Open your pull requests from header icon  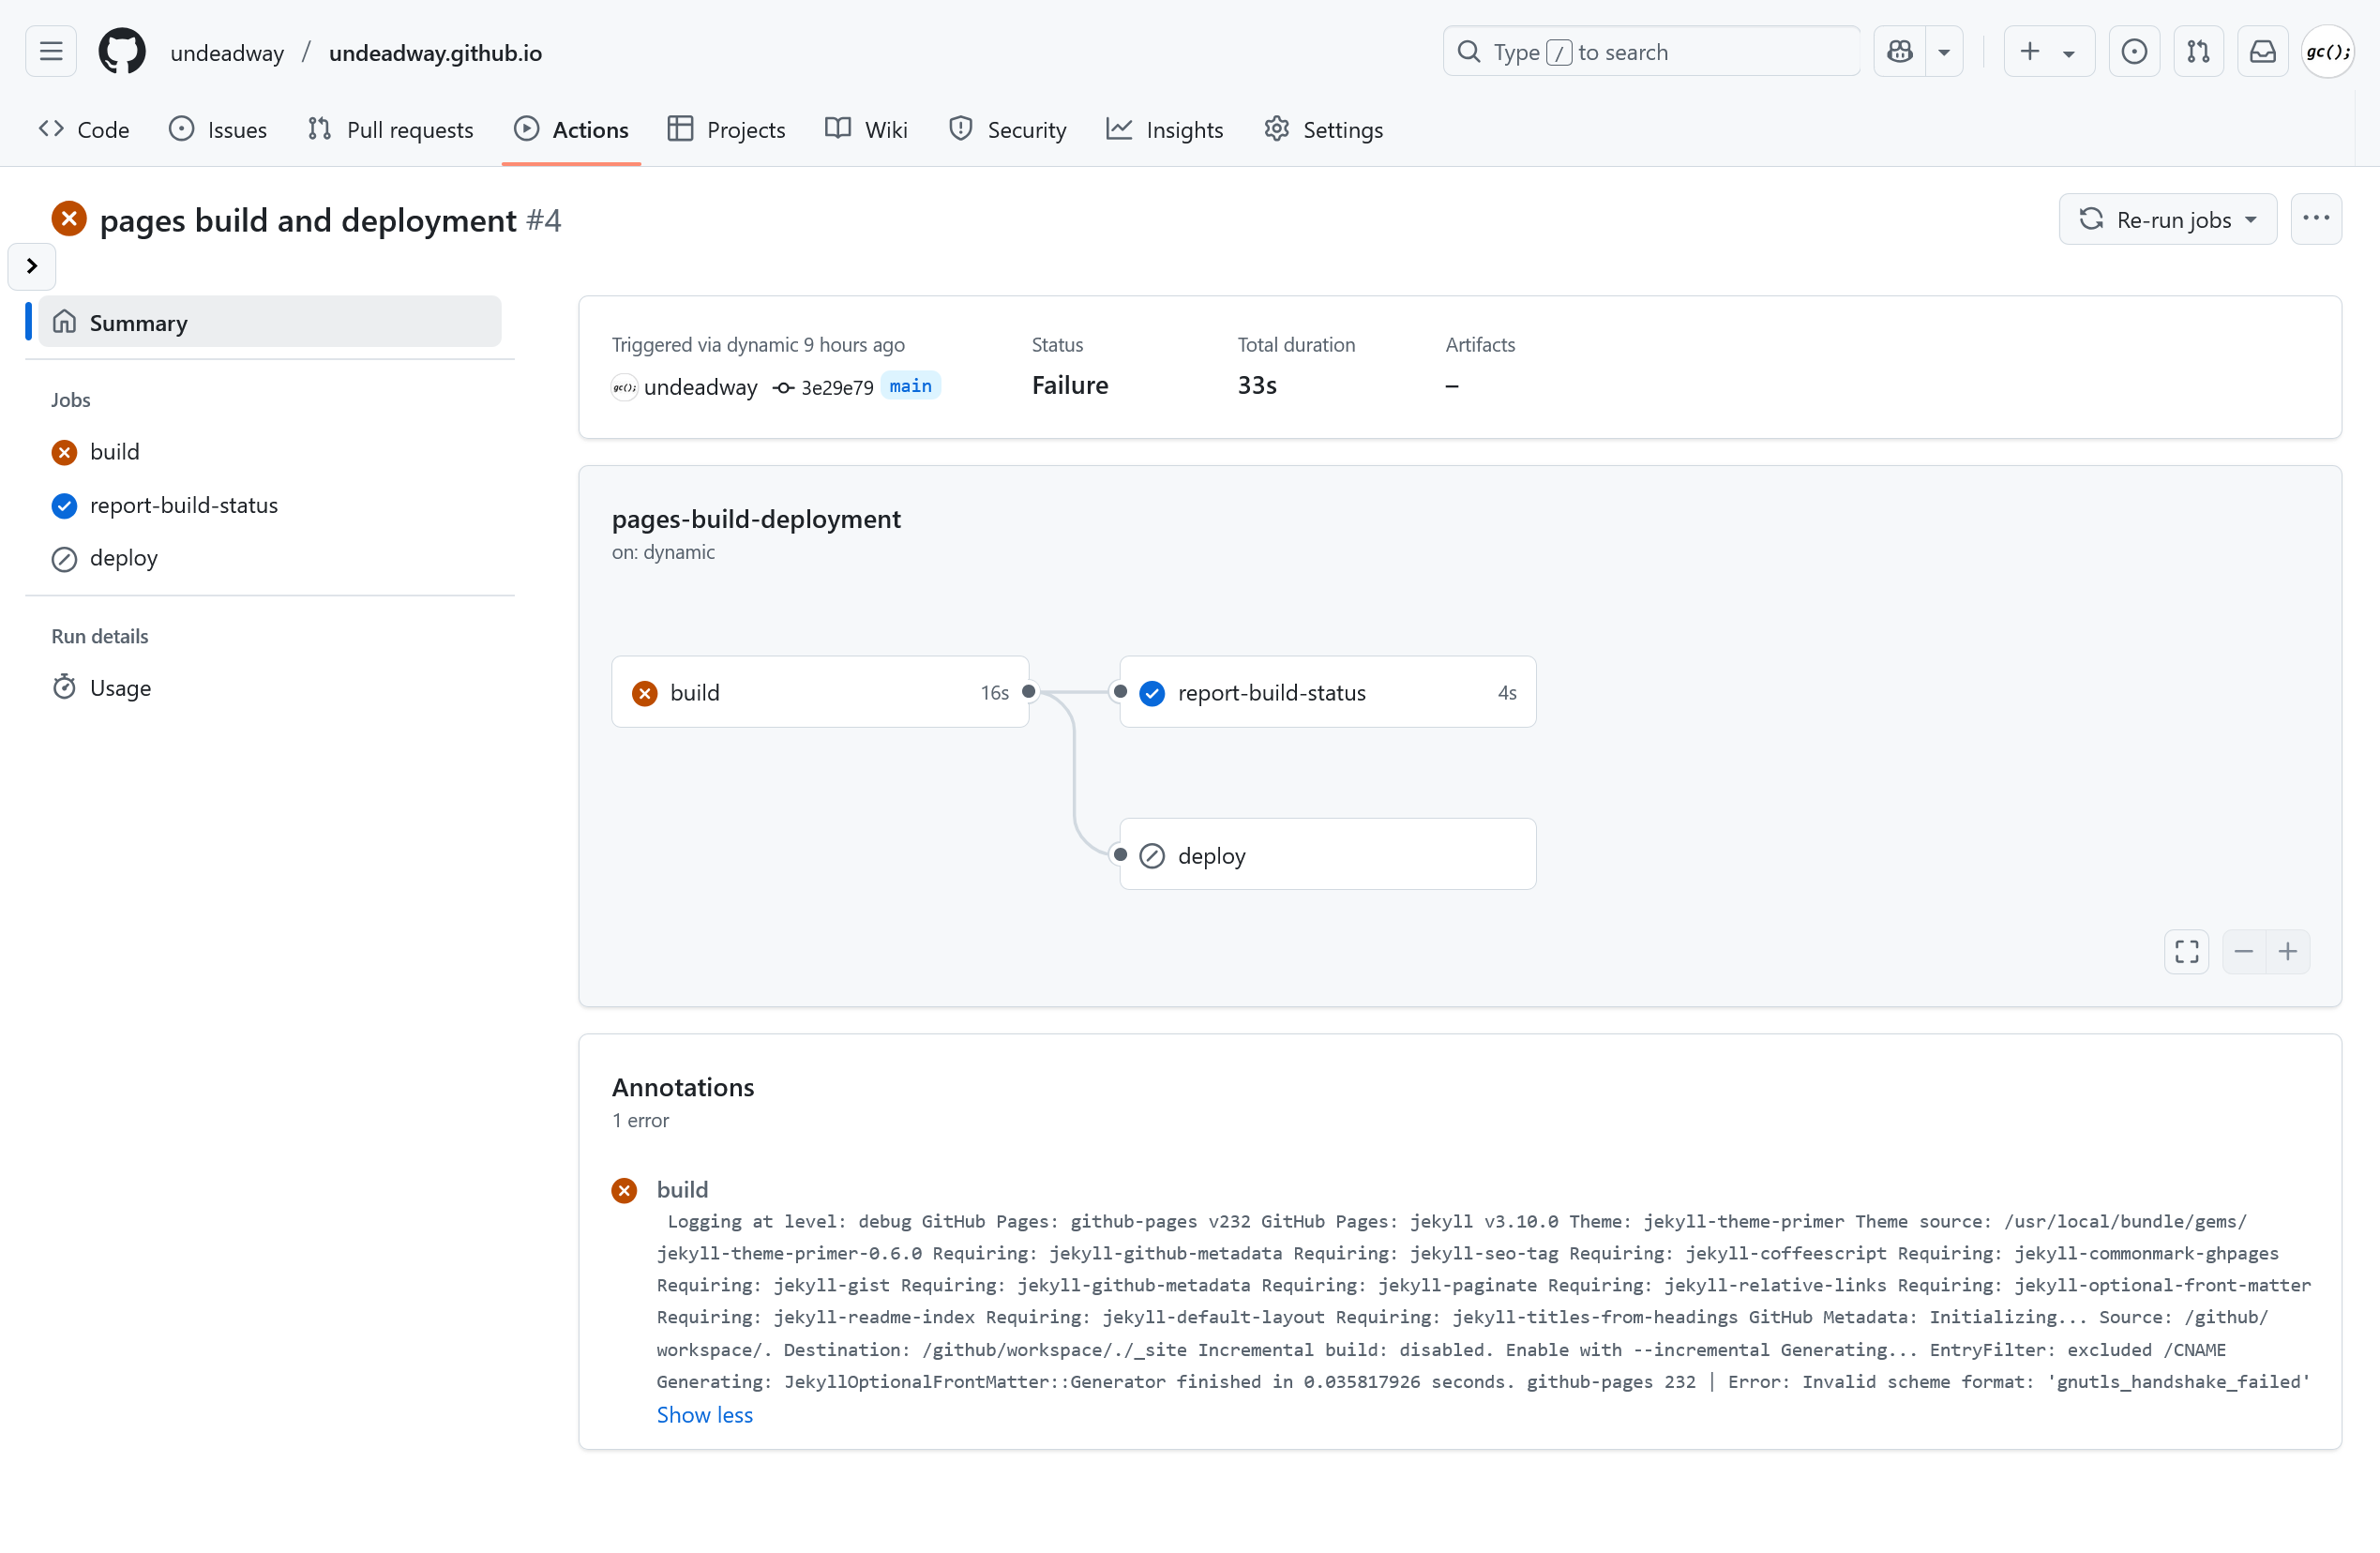point(2198,52)
